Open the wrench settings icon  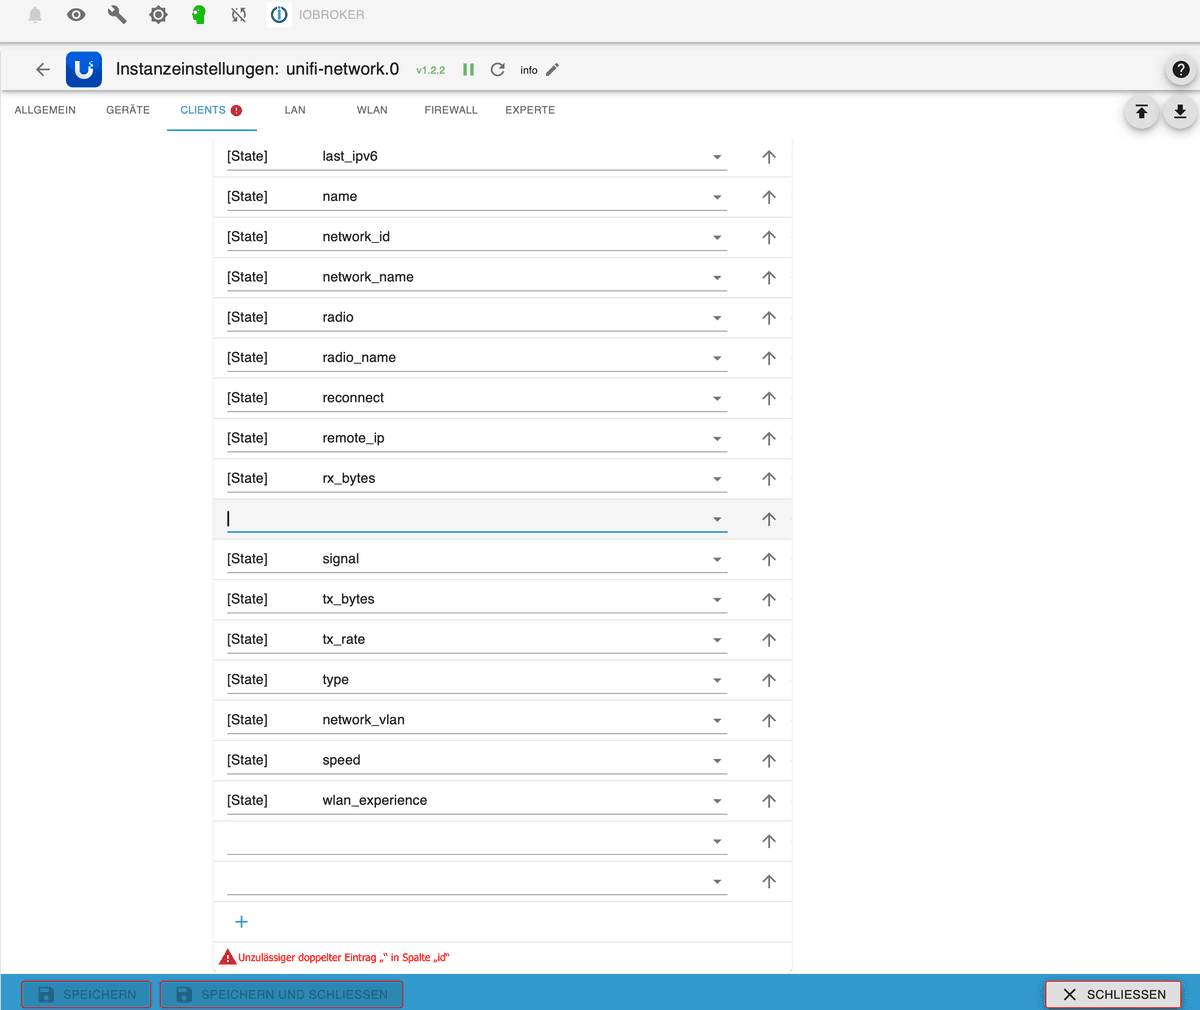click(x=117, y=15)
